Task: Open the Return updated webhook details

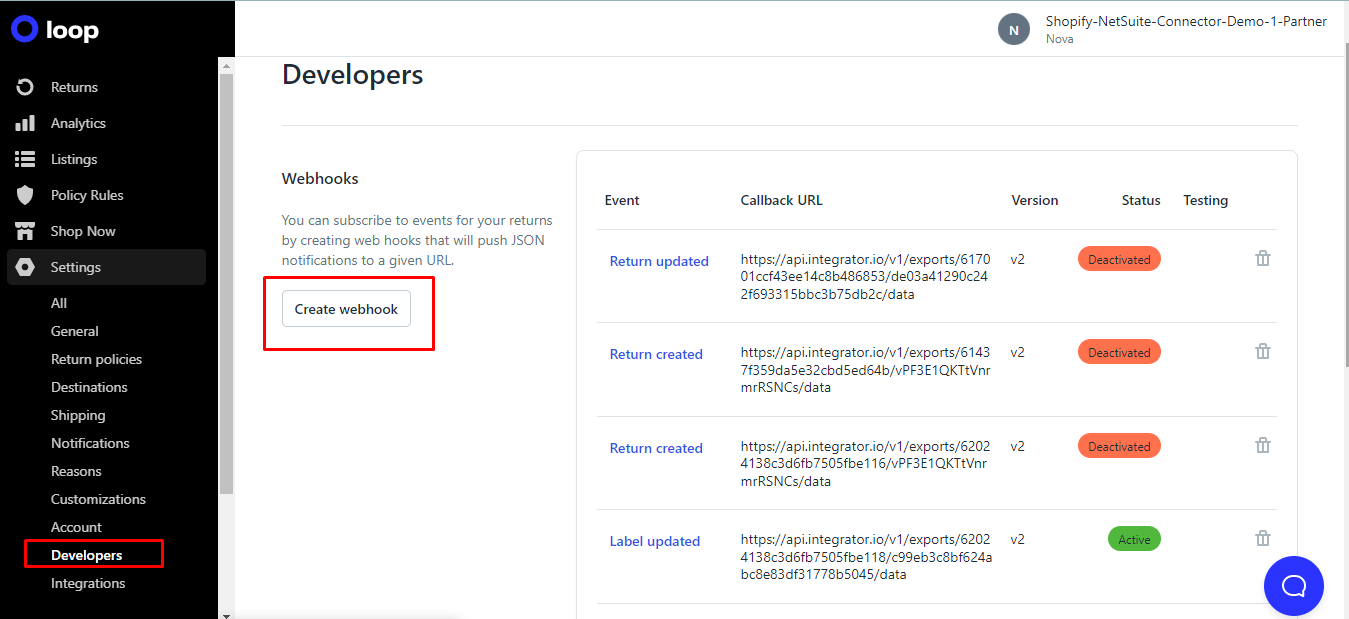Action: pyautogui.click(x=659, y=261)
